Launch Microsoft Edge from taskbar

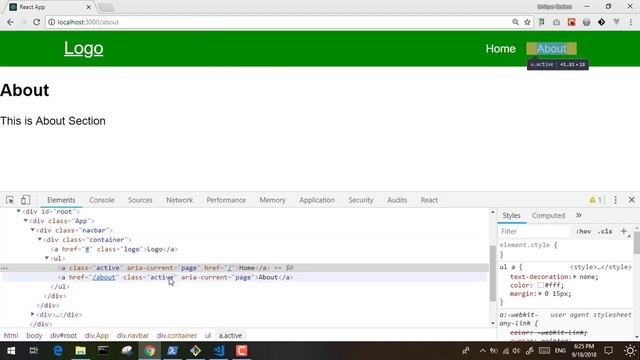point(58,351)
